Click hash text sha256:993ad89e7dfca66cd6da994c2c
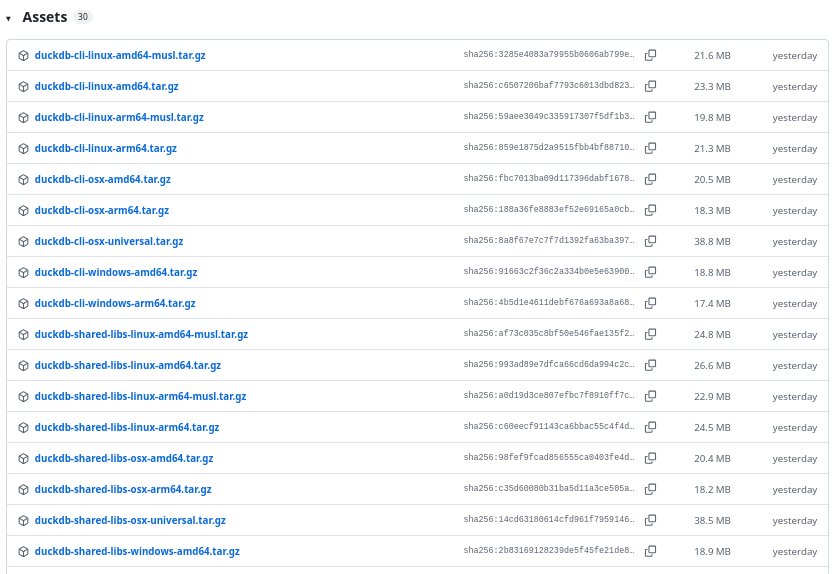Viewport: 837px width, 574px height. click(549, 364)
